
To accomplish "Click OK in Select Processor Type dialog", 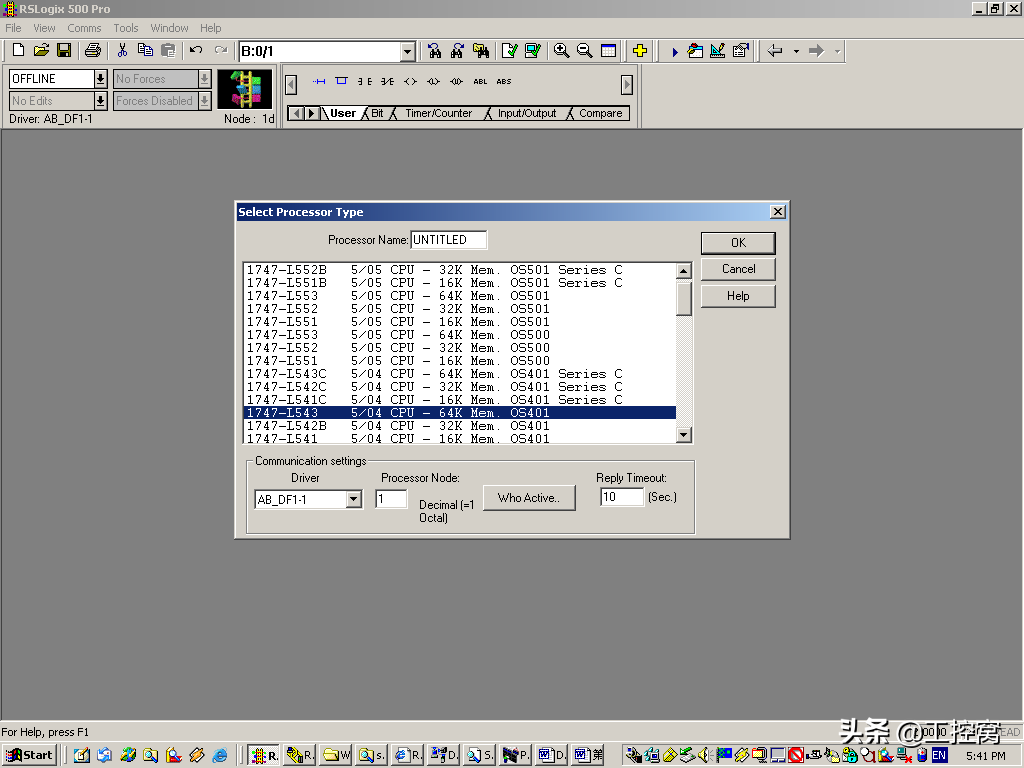I will coord(738,243).
